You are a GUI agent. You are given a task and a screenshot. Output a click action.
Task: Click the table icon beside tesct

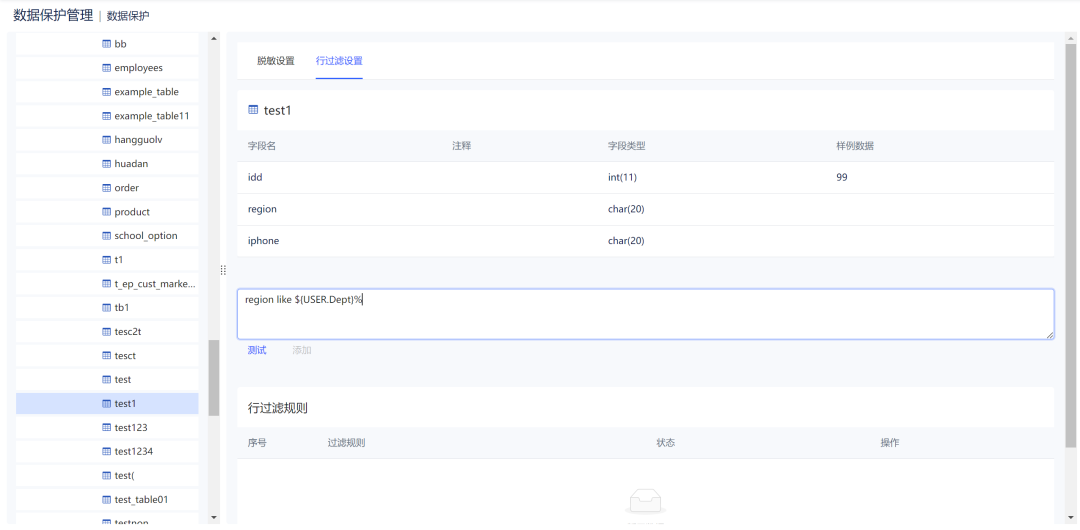[x=106, y=356]
